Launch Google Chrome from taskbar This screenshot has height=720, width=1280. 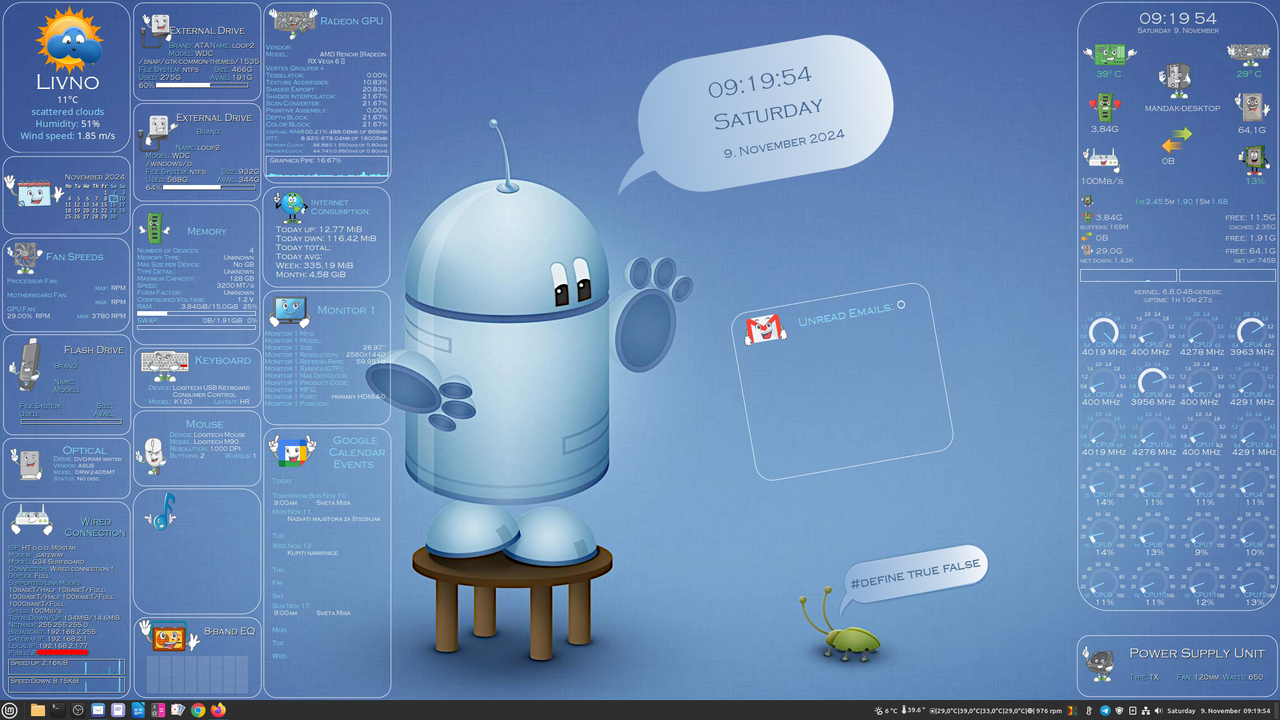pyautogui.click(x=198, y=710)
